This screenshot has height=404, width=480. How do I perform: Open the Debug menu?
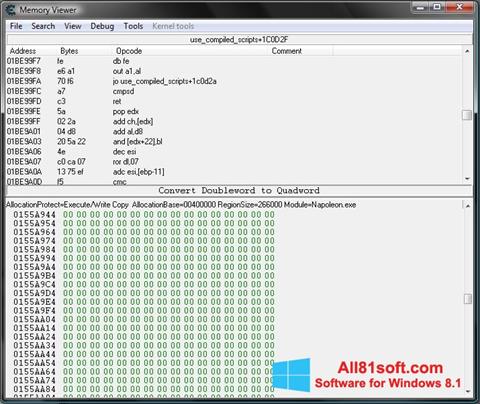[x=102, y=26]
